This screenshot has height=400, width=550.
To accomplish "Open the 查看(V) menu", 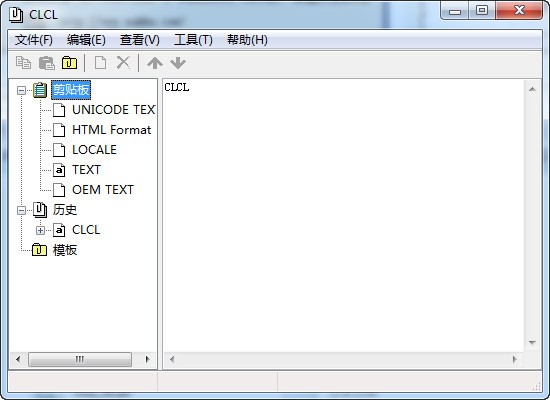I will coord(140,40).
